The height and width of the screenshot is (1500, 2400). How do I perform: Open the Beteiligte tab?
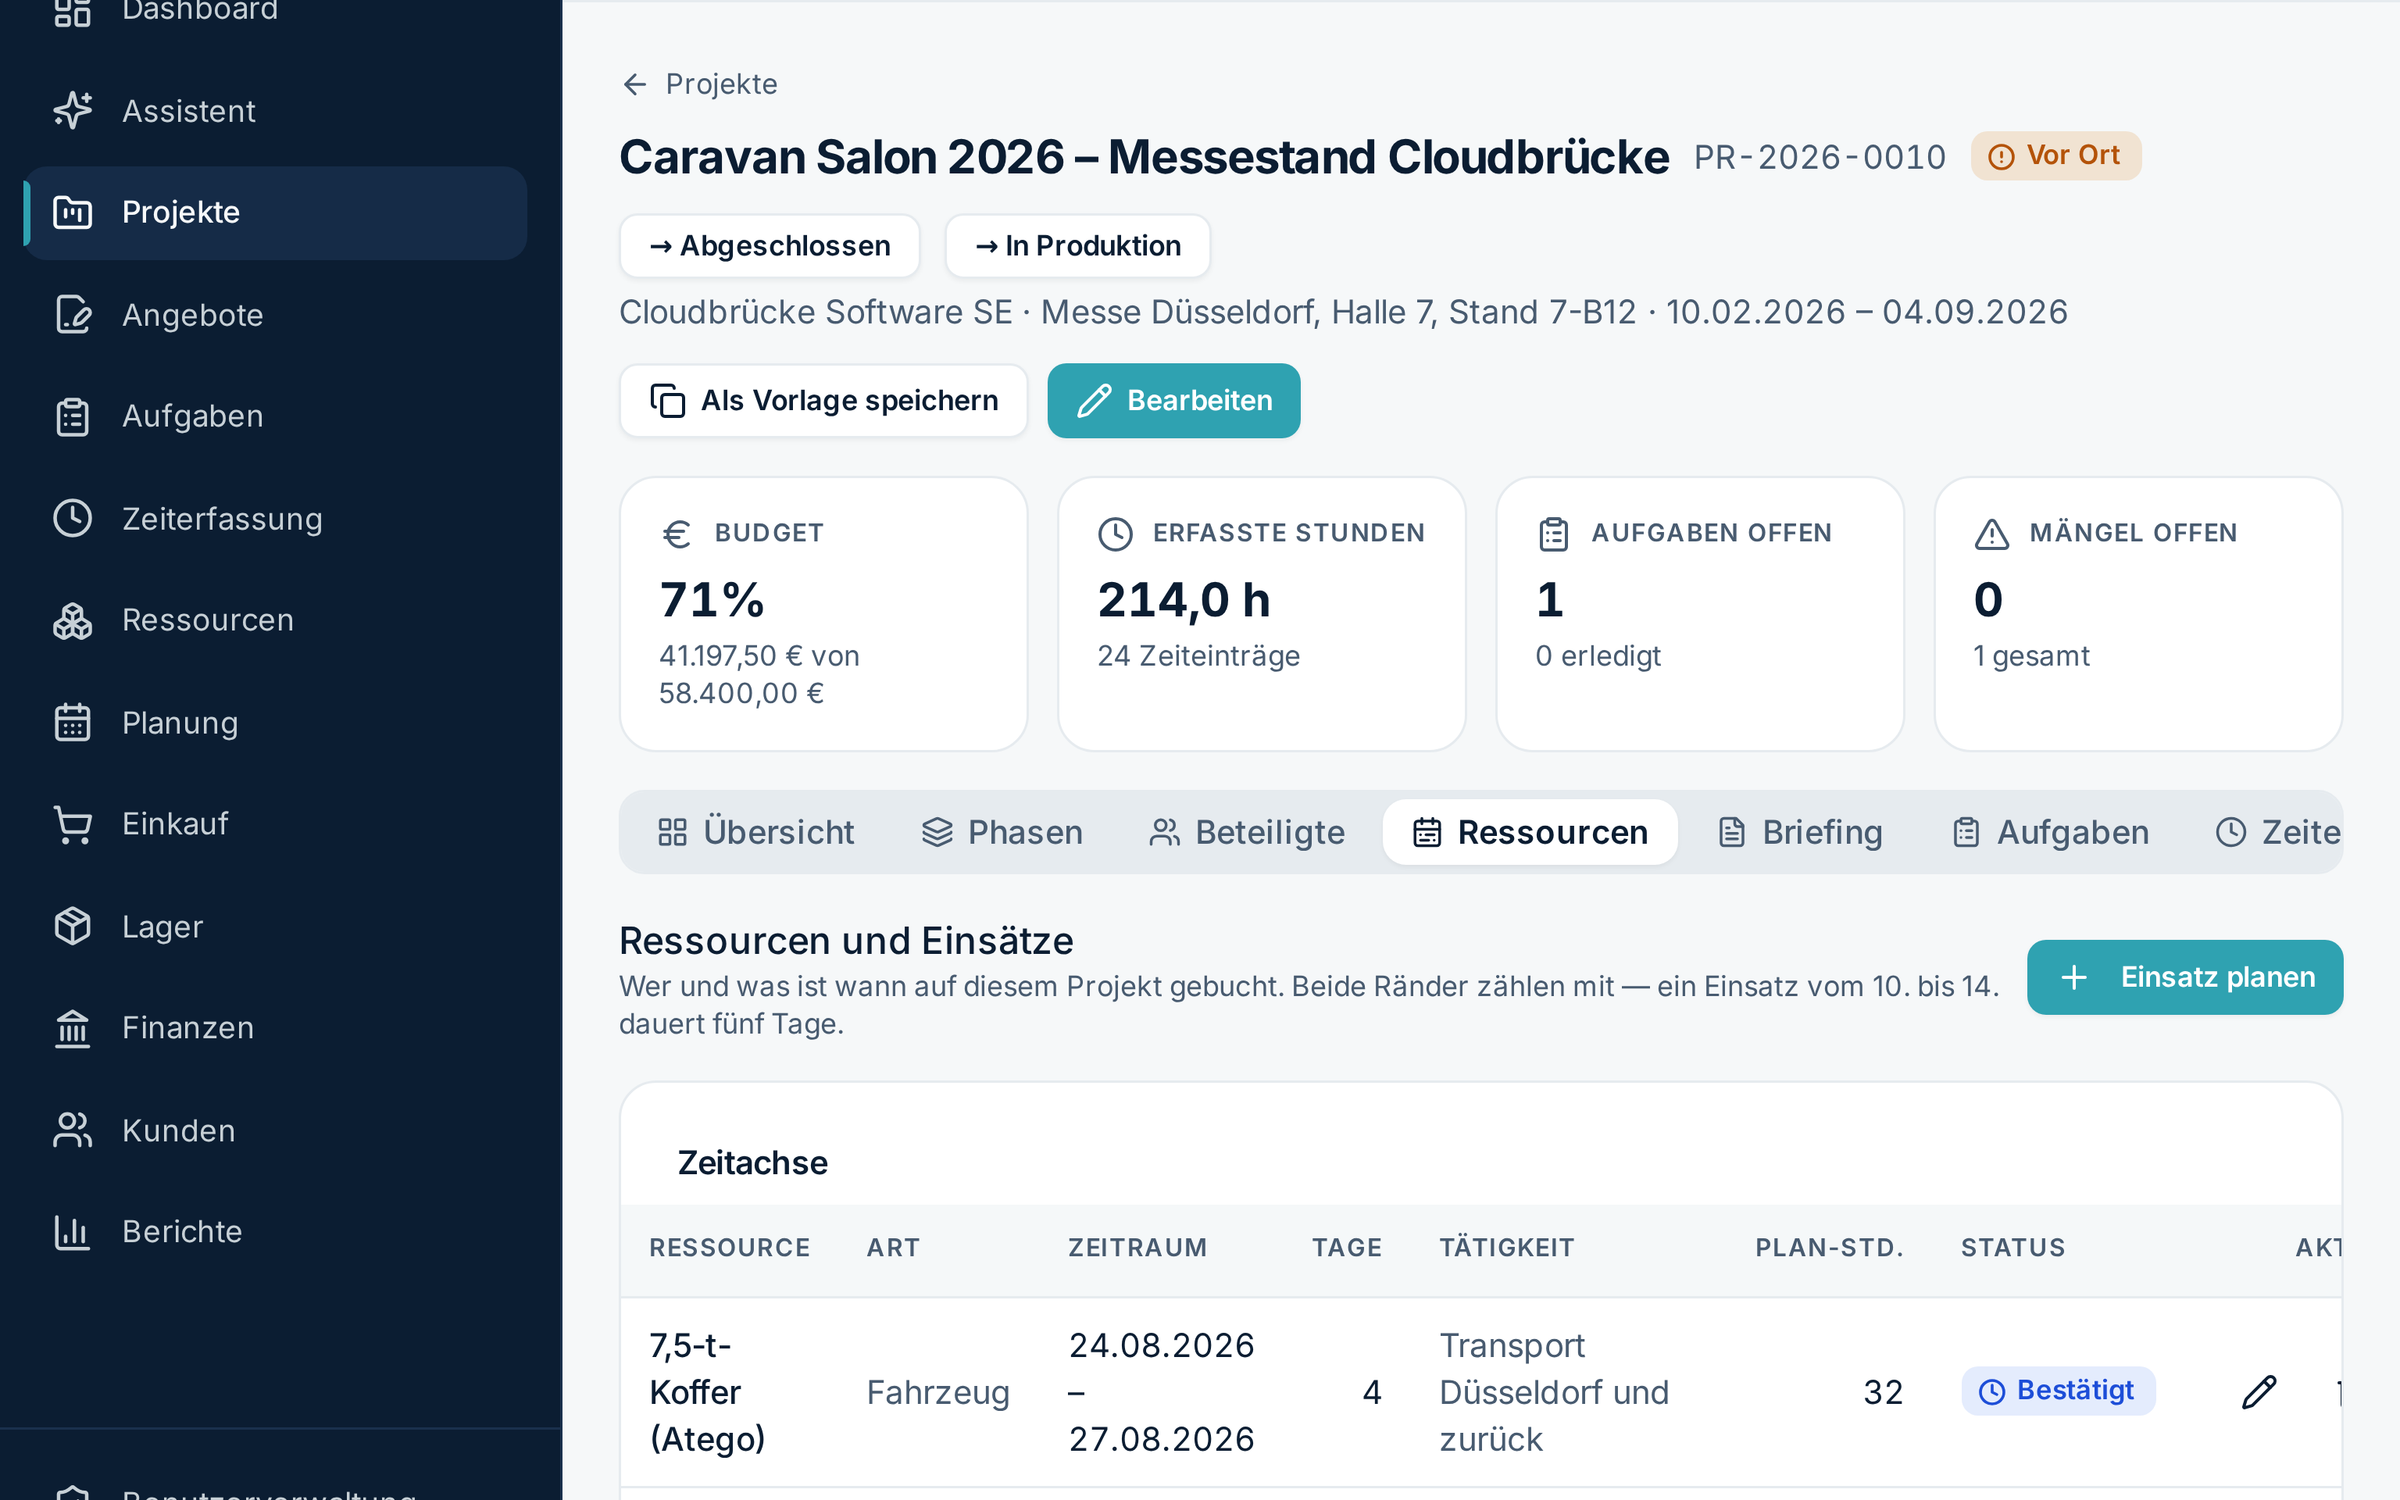click(x=1247, y=832)
